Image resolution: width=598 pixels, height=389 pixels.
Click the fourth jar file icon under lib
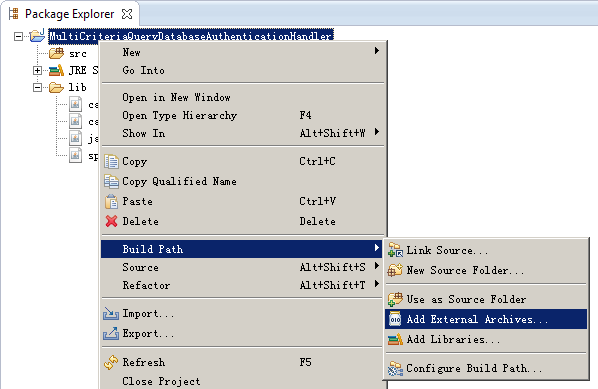click(75, 155)
